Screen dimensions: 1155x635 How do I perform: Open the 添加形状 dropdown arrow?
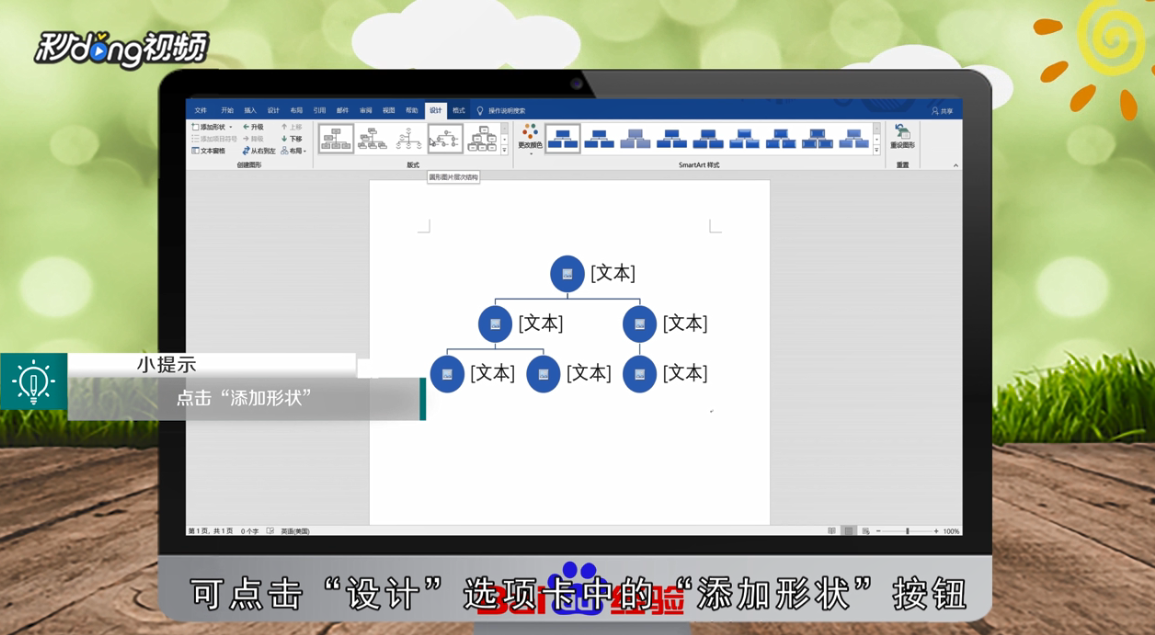230,127
